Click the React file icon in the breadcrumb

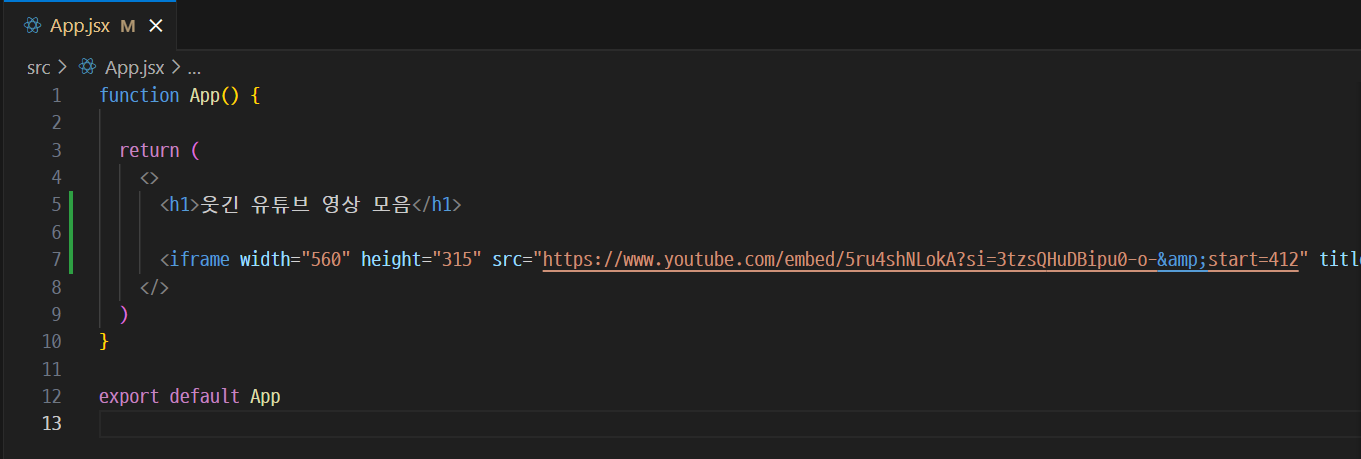coord(88,68)
